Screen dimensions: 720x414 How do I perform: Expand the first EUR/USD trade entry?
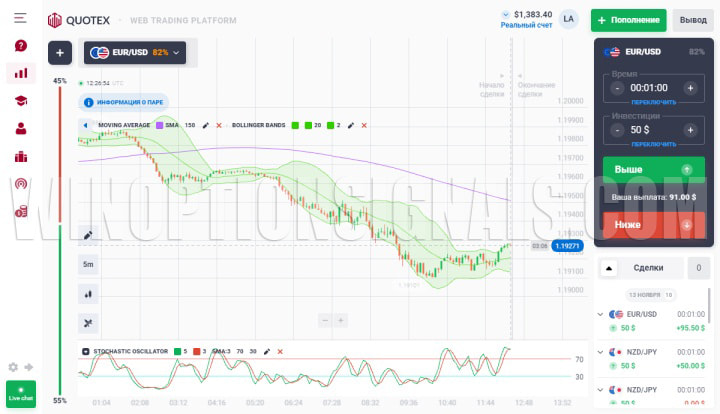(x=600, y=314)
